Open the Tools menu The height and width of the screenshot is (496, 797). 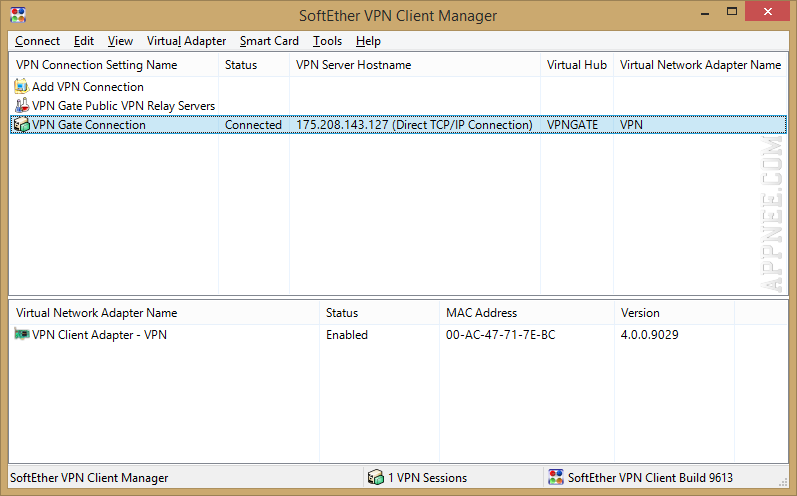point(327,41)
